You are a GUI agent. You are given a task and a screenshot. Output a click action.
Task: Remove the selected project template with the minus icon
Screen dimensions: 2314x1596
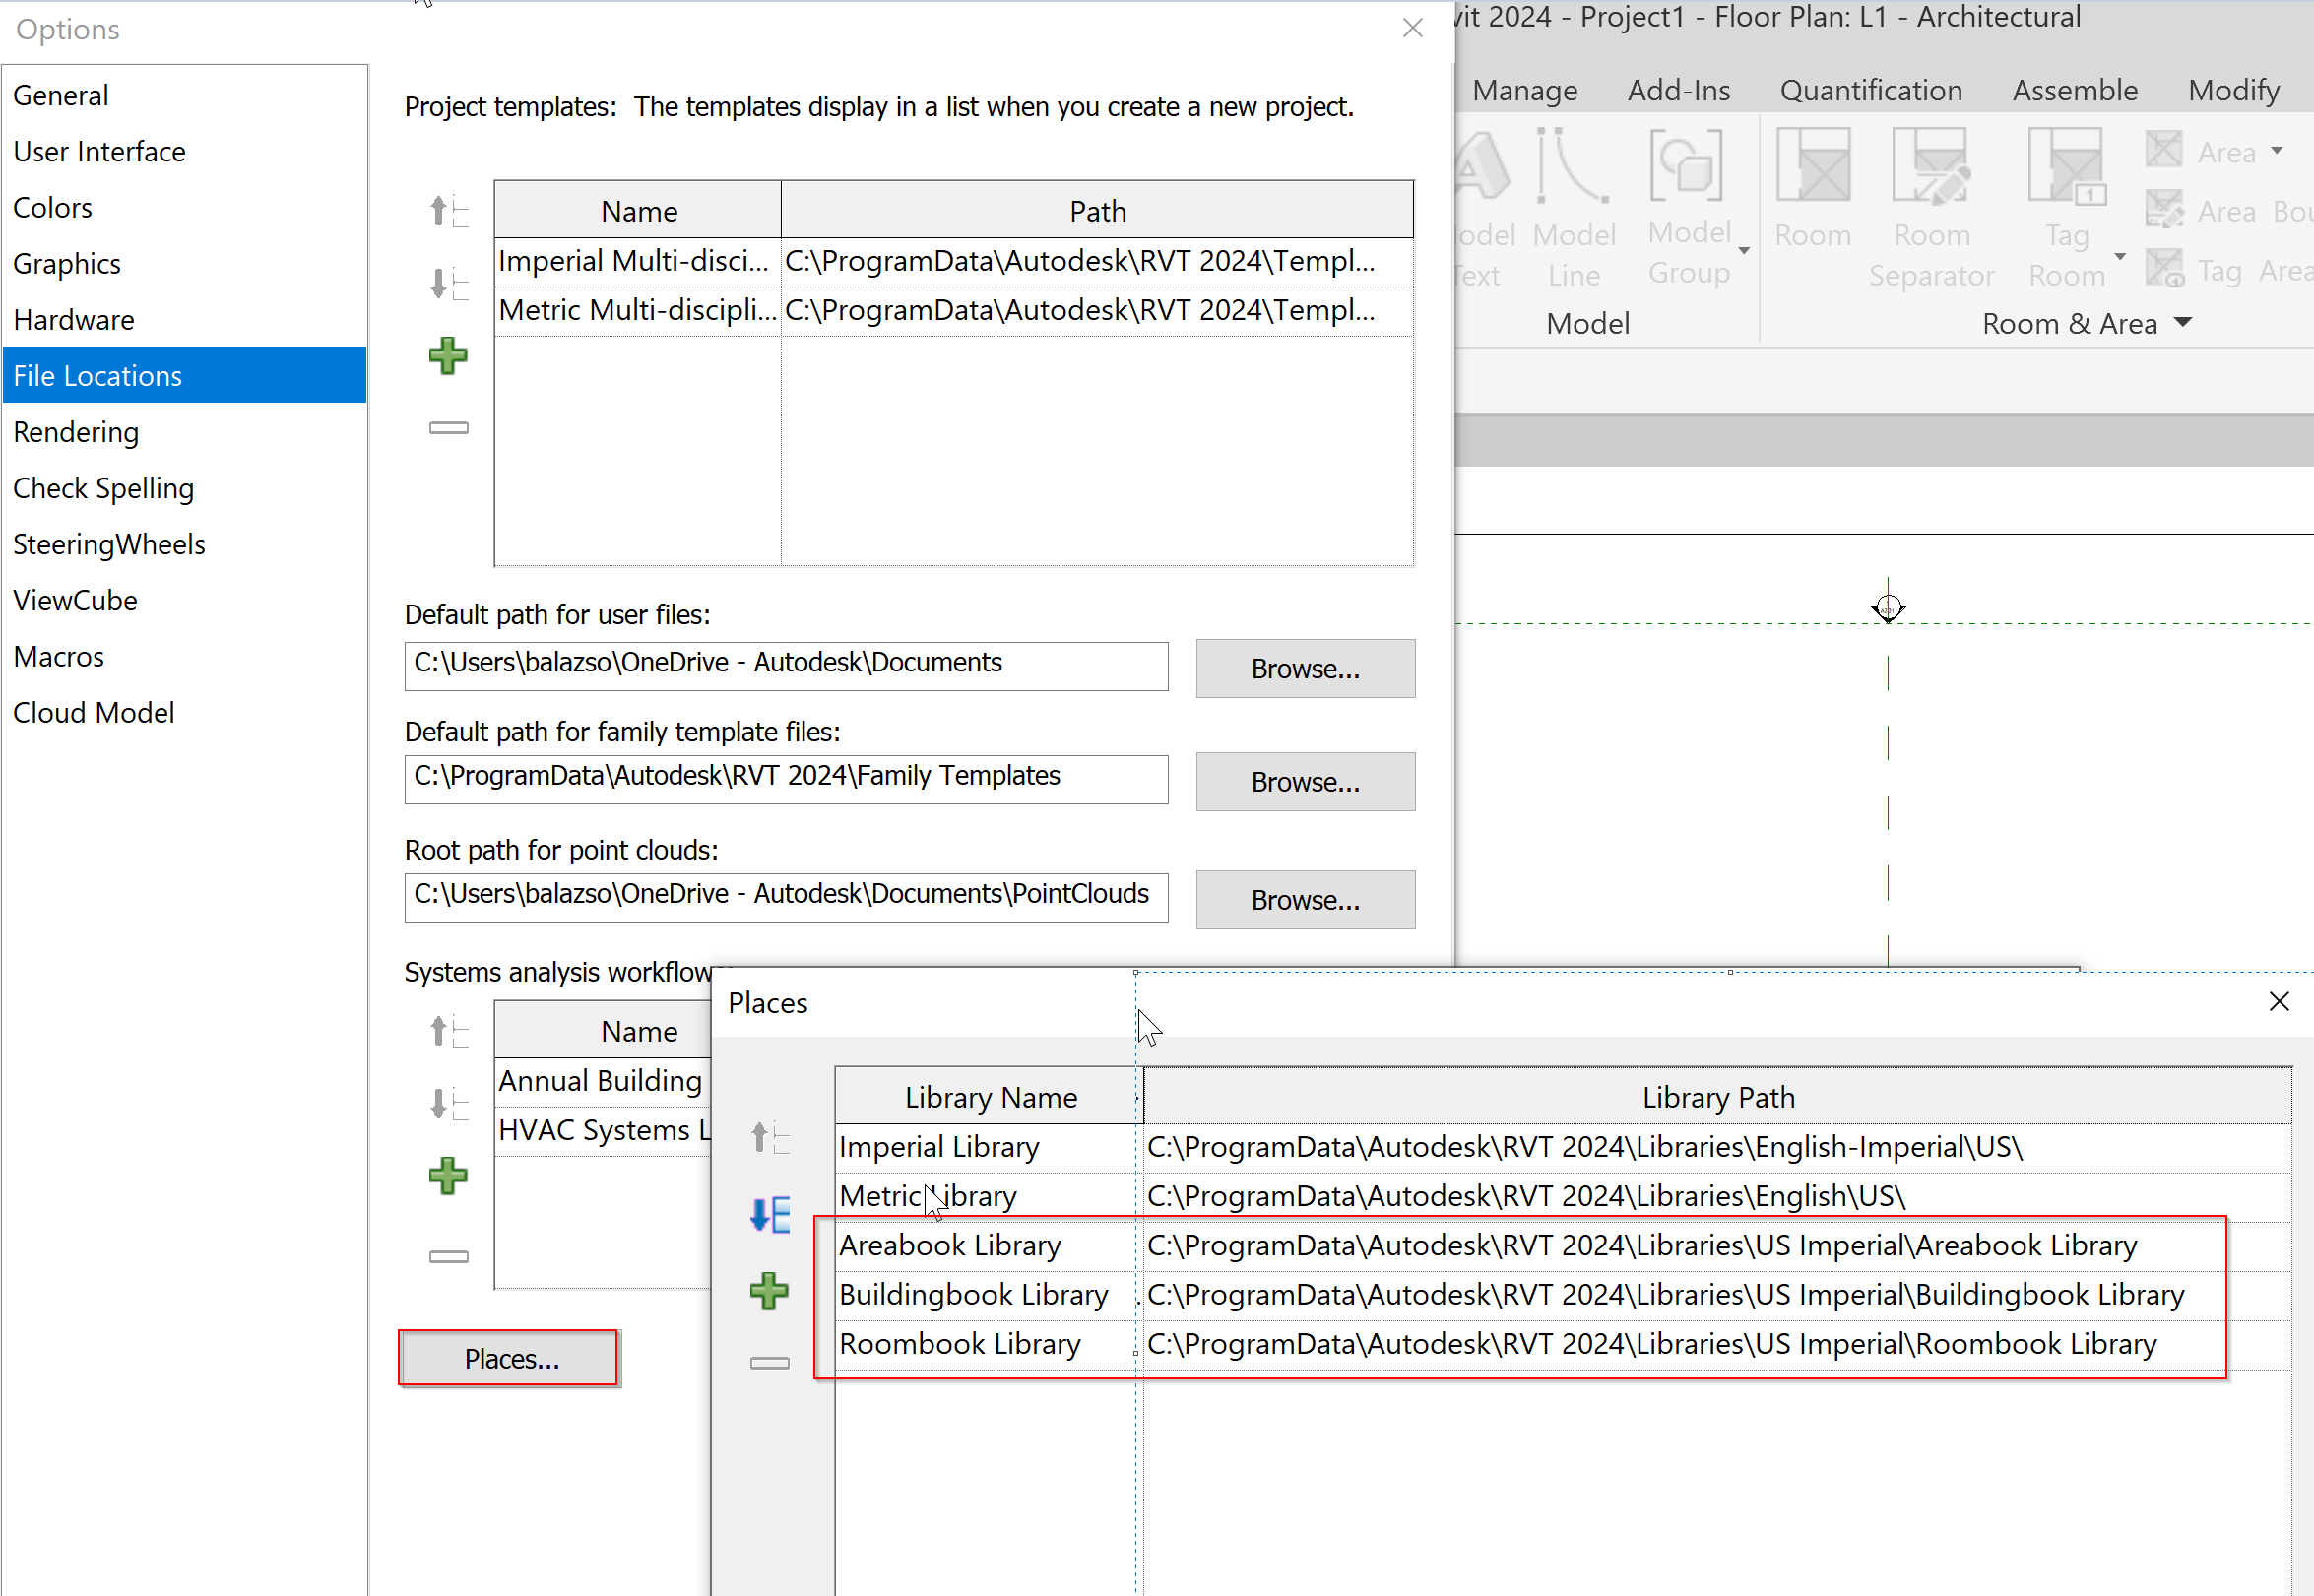[448, 428]
